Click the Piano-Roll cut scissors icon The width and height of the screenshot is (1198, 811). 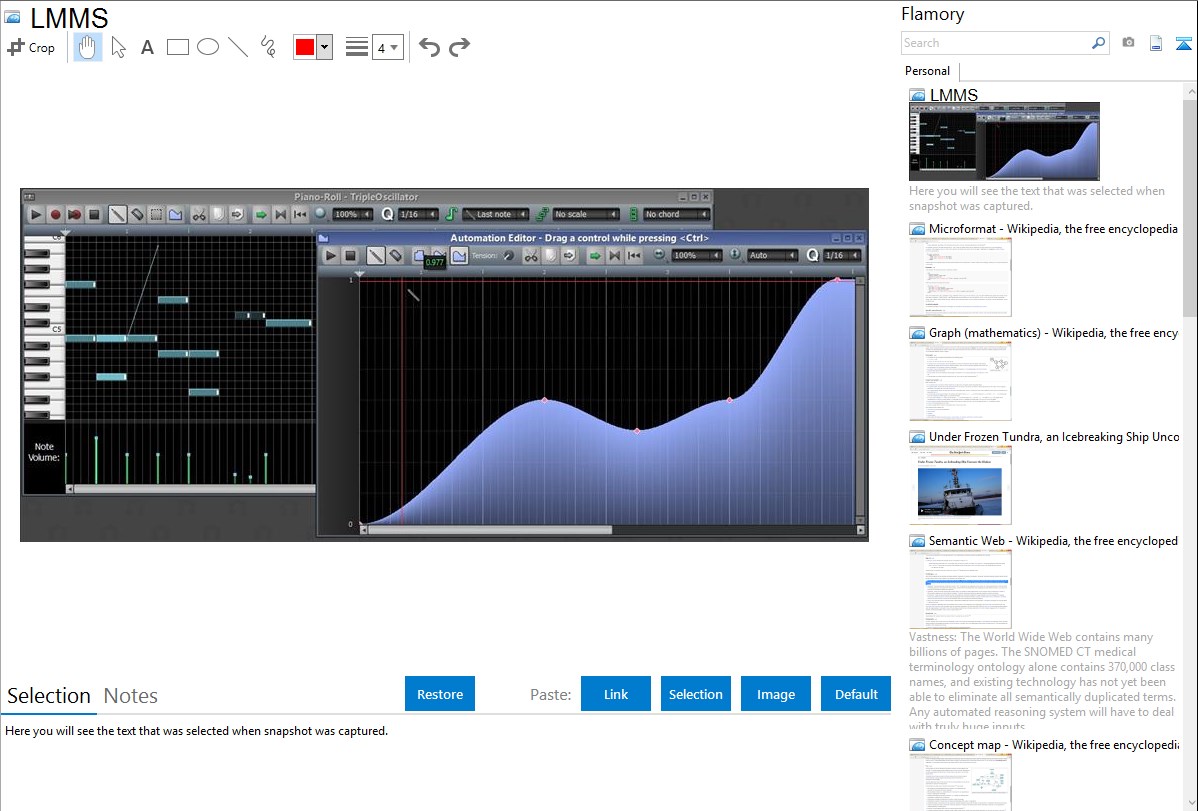tap(199, 215)
